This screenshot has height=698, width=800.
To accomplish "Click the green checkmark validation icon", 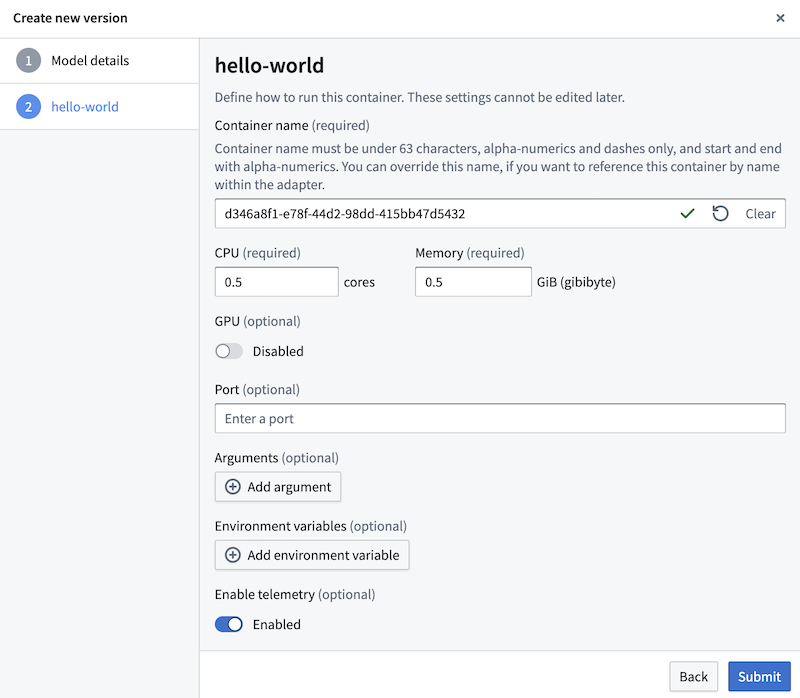I will pyautogui.click(x=687, y=213).
